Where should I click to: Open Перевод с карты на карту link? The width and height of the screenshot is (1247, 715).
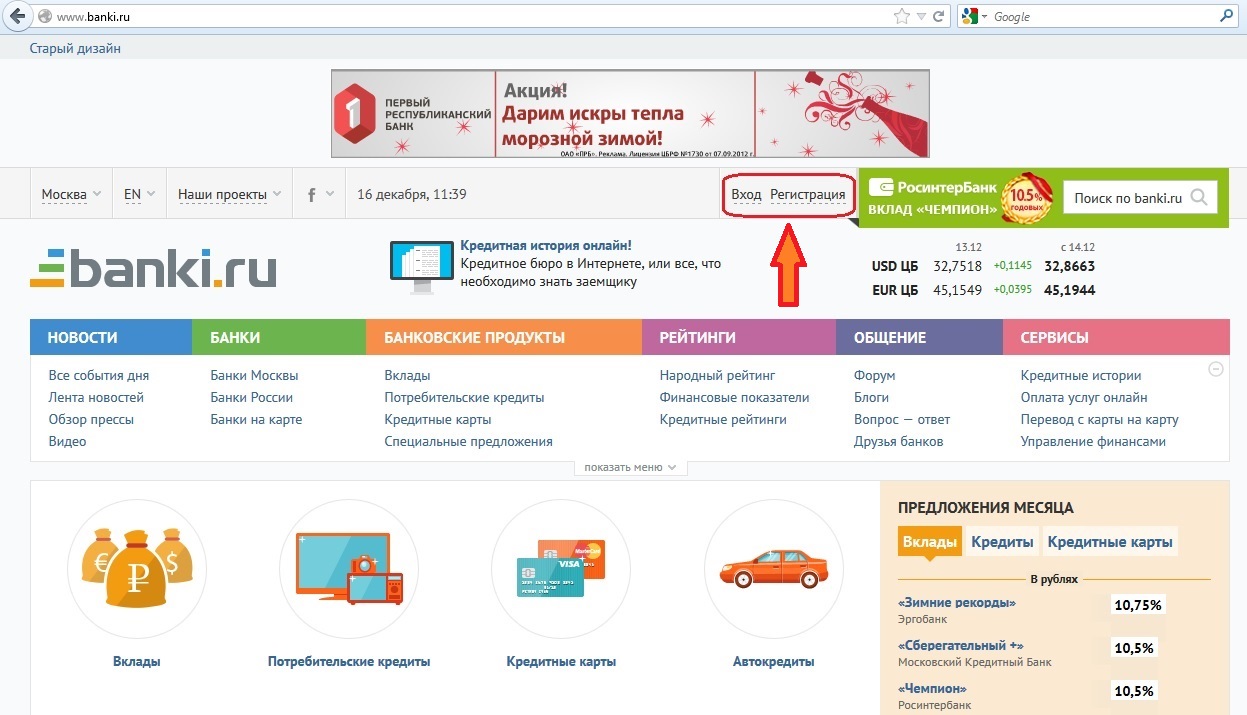(1100, 419)
